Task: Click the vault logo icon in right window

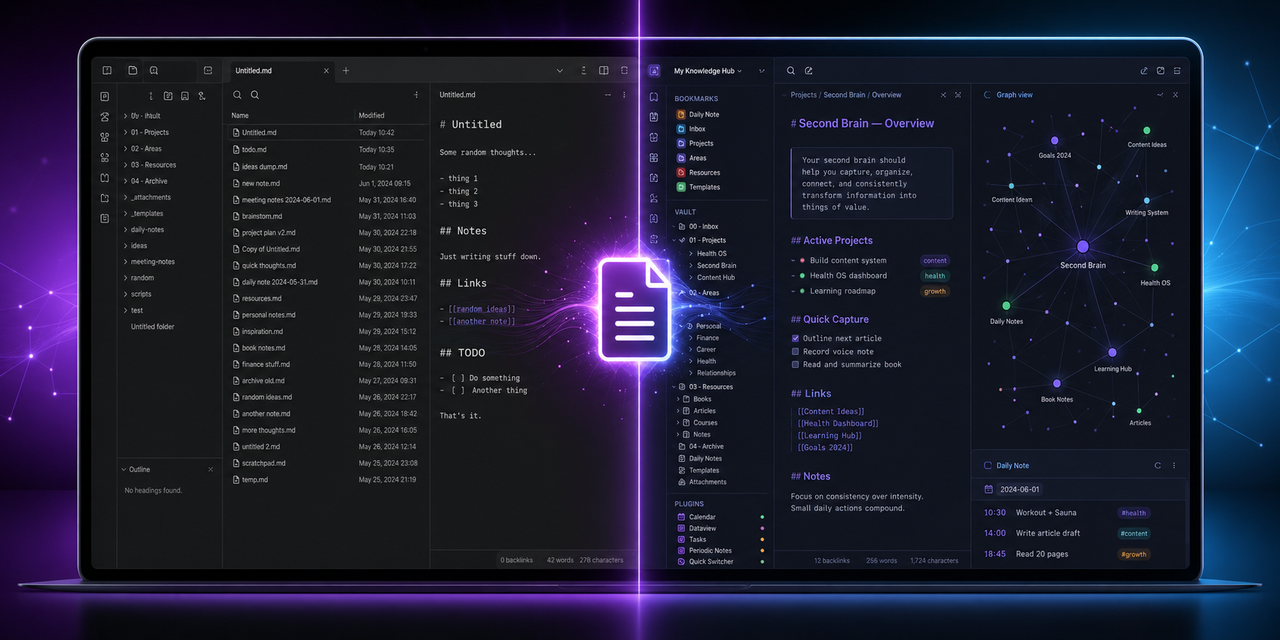Action: coord(654,71)
